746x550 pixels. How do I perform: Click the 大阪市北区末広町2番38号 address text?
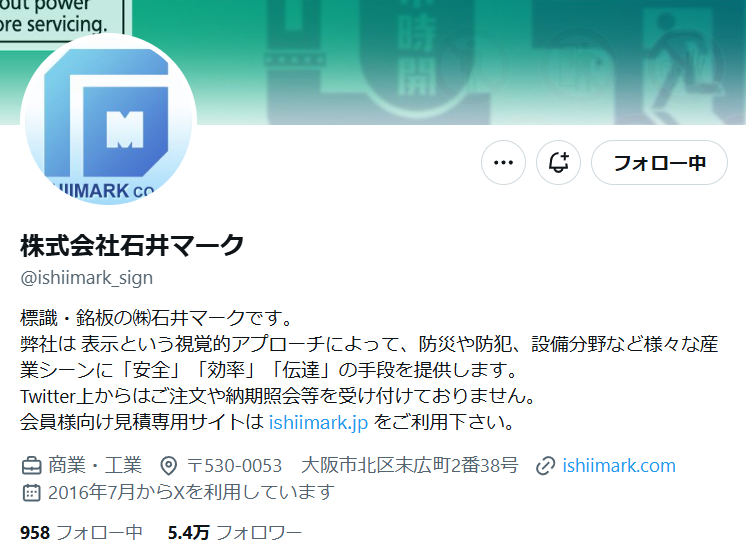[x=410, y=465]
